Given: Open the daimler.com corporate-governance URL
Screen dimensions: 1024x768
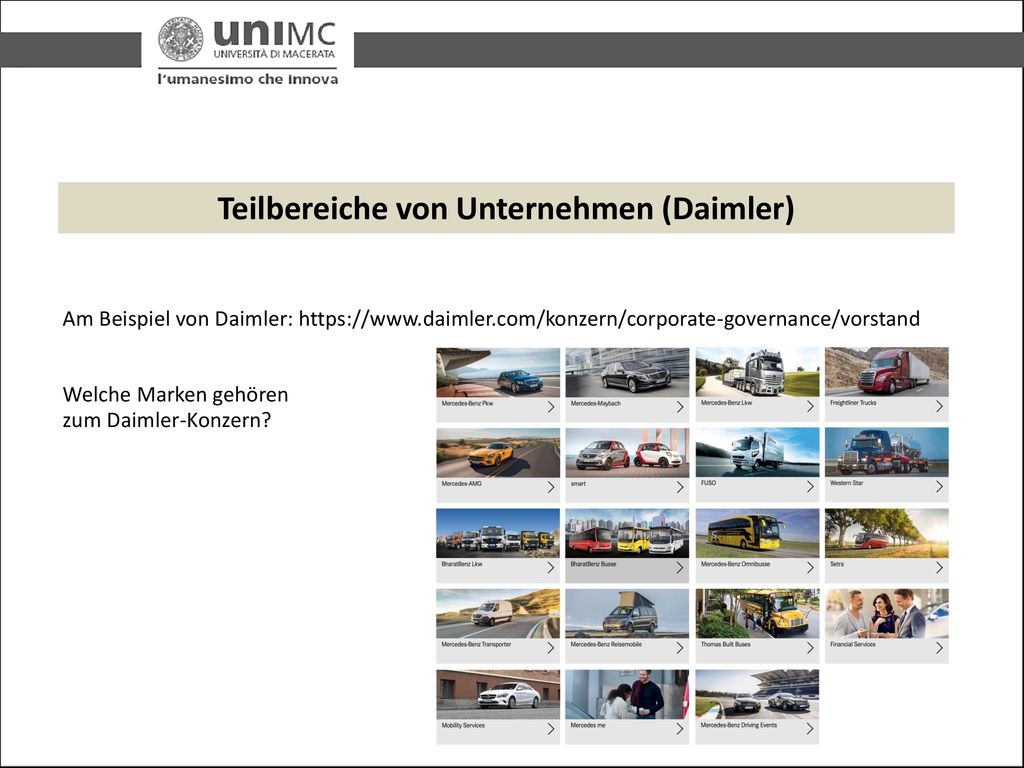Looking at the screenshot, I should pos(609,319).
